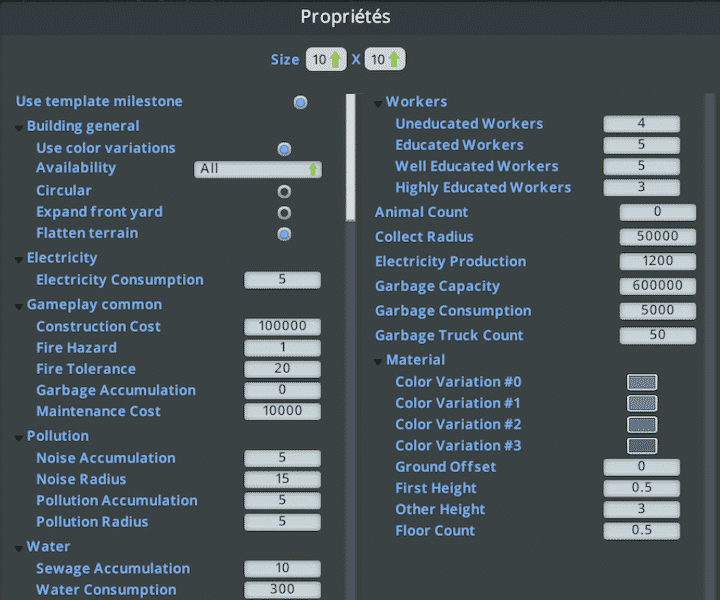Open the Availability dropdown
Screen dimensions: 720x600
(x=258, y=169)
